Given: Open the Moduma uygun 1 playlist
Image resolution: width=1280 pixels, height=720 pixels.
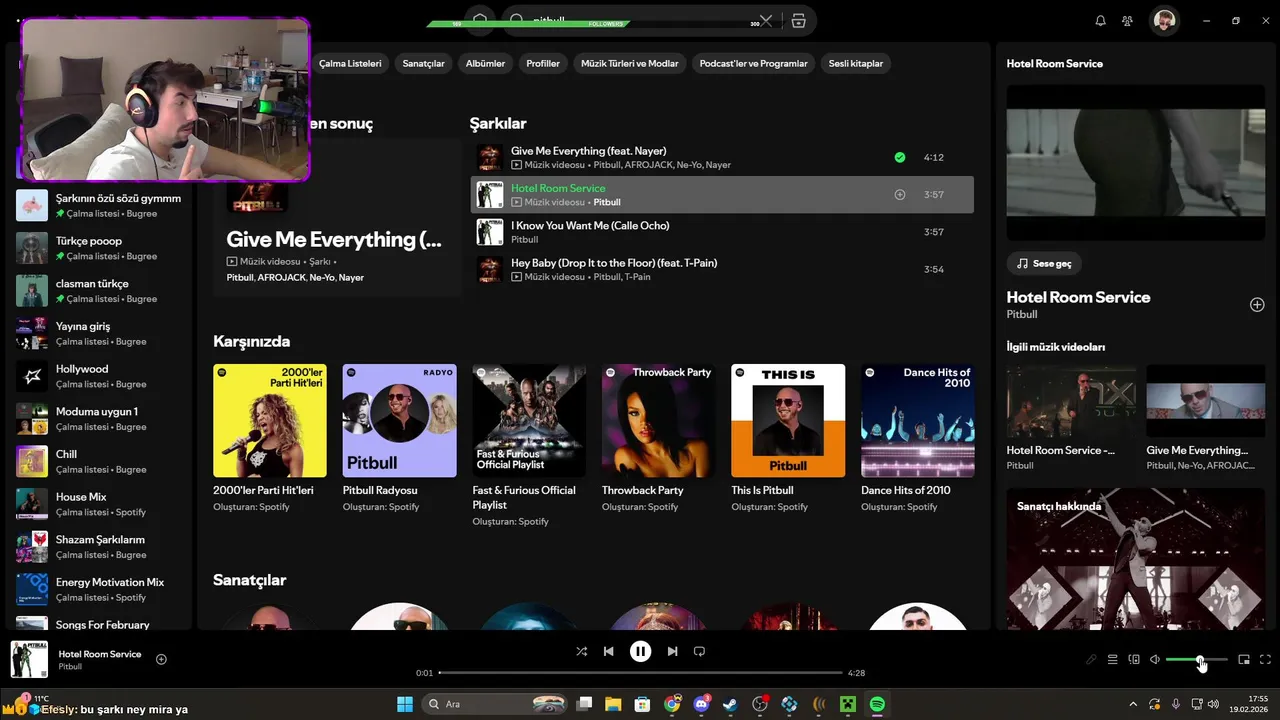Looking at the screenshot, I should pos(99,419).
